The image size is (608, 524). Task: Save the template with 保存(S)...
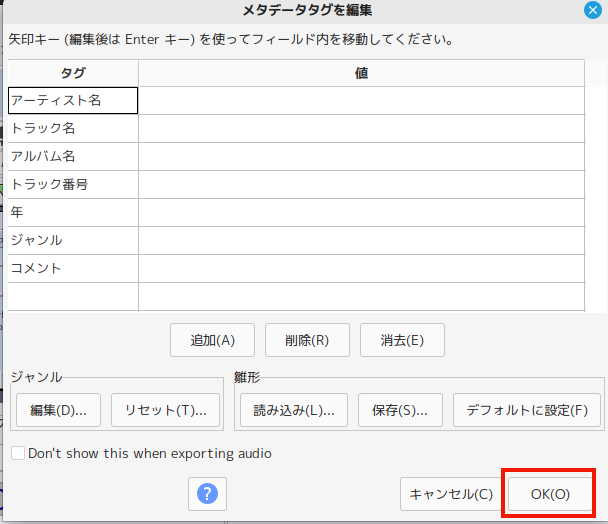click(x=400, y=409)
